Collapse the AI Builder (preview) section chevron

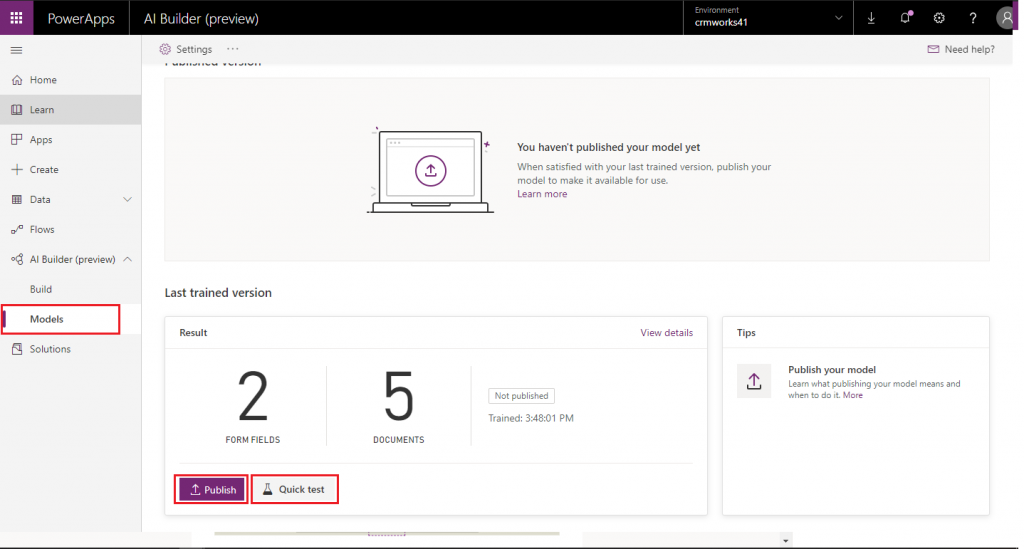[127, 259]
